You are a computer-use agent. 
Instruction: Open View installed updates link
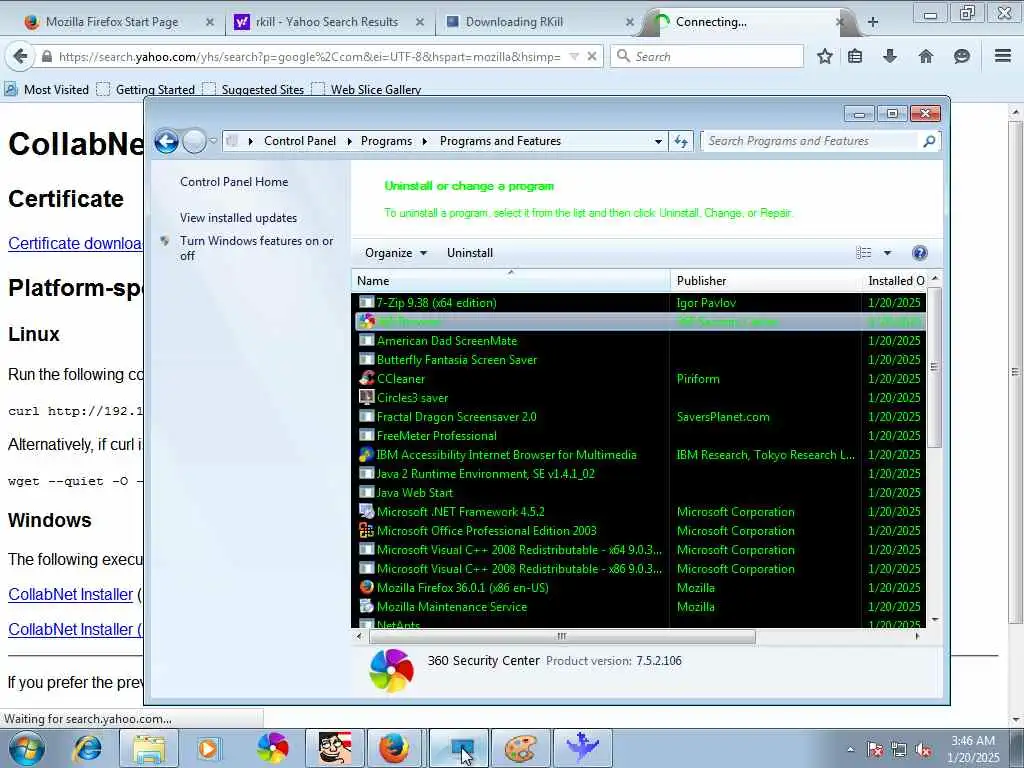[238, 217]
